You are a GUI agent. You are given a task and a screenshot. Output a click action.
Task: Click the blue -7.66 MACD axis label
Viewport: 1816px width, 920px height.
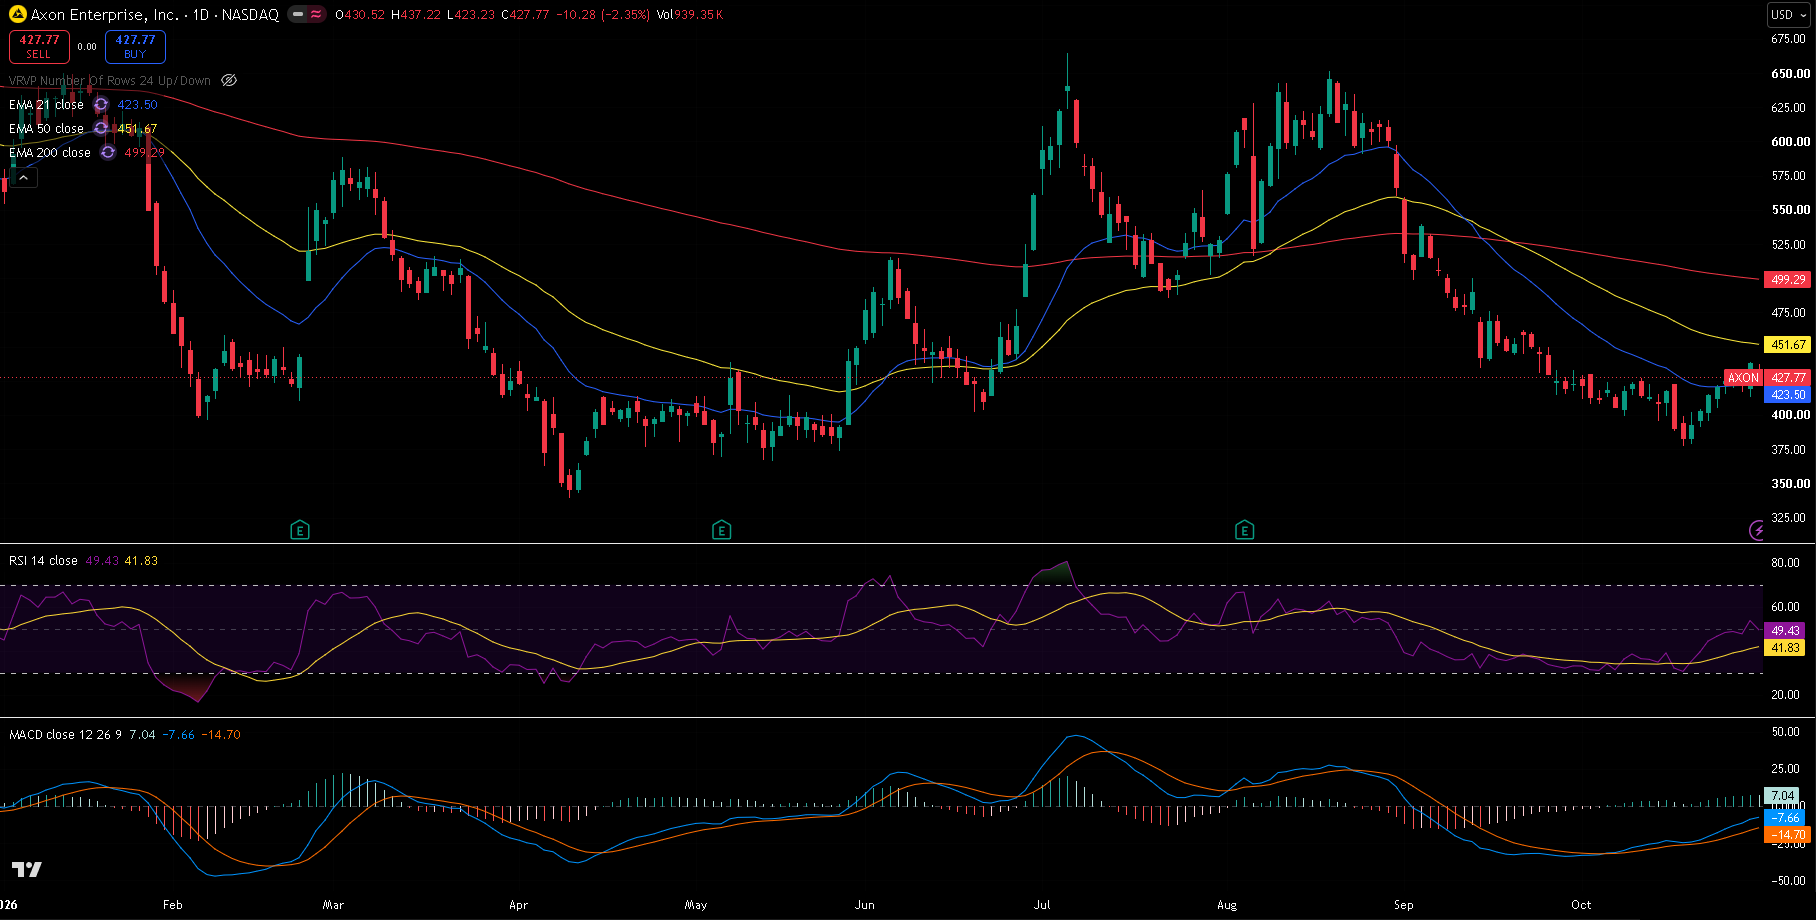[x=1785, y=818]
